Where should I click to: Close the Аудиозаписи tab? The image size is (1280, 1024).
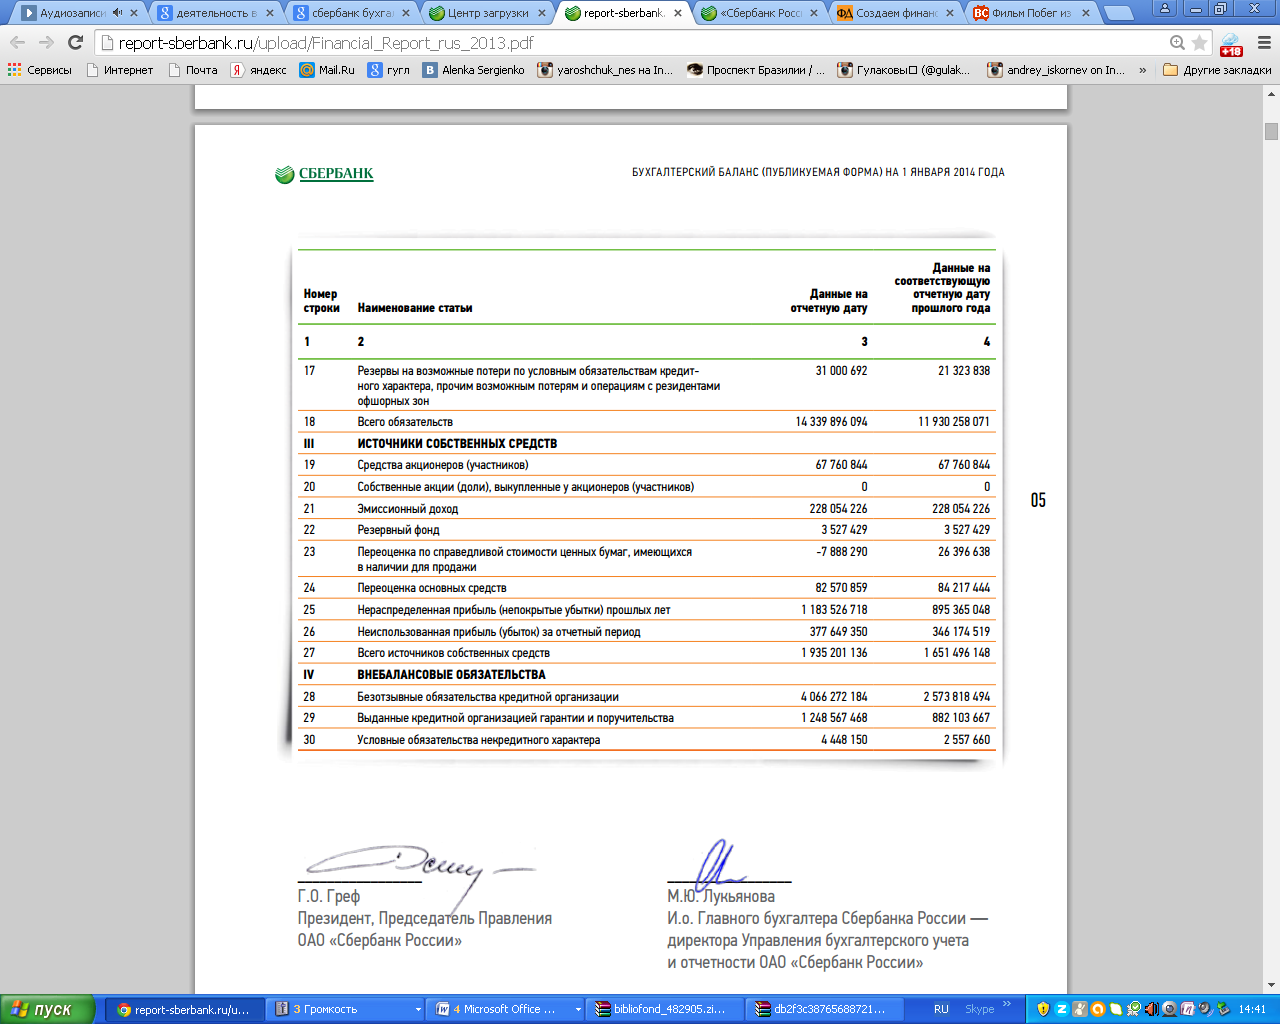134,13
